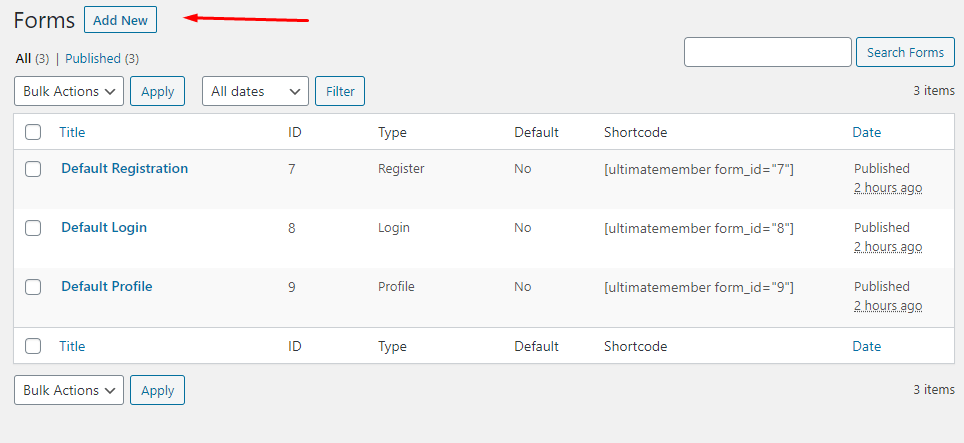Screen dimensions: 964x443
Task: Check the Default Login row checkbox
Action: pyautogui.click(x=33, y=228)
